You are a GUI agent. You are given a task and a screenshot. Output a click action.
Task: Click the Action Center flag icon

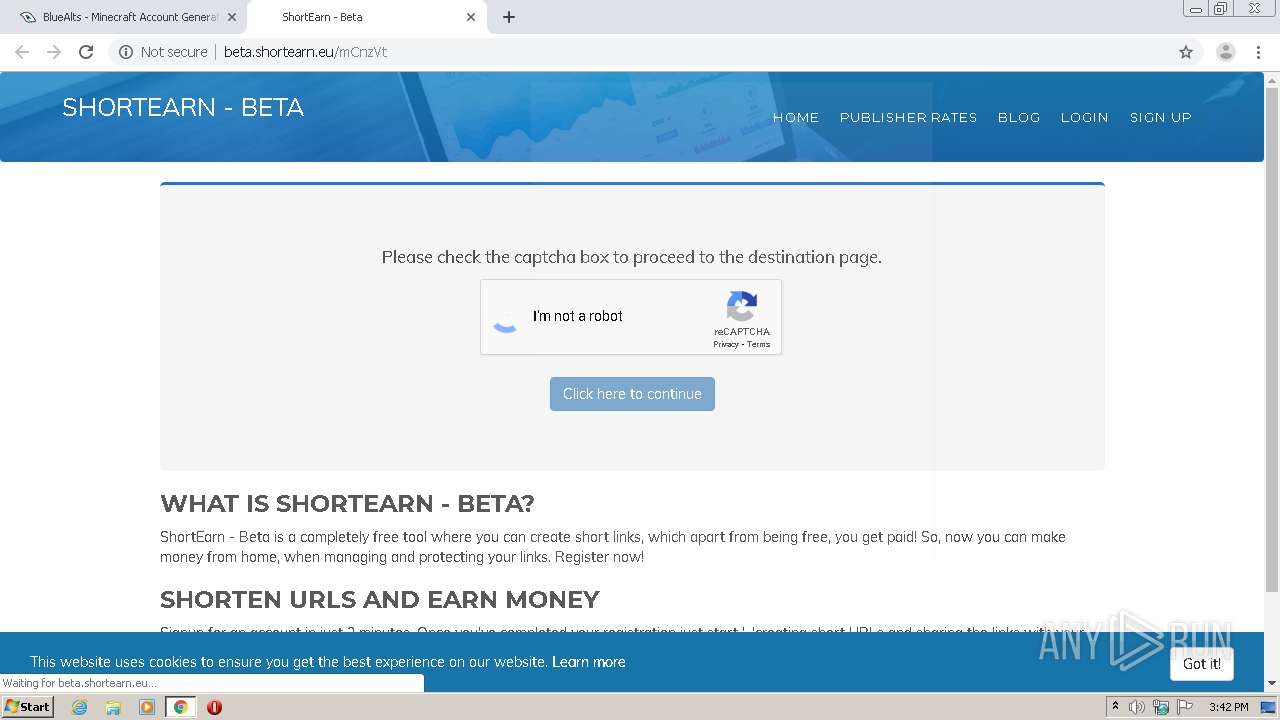pos(1185,707)
